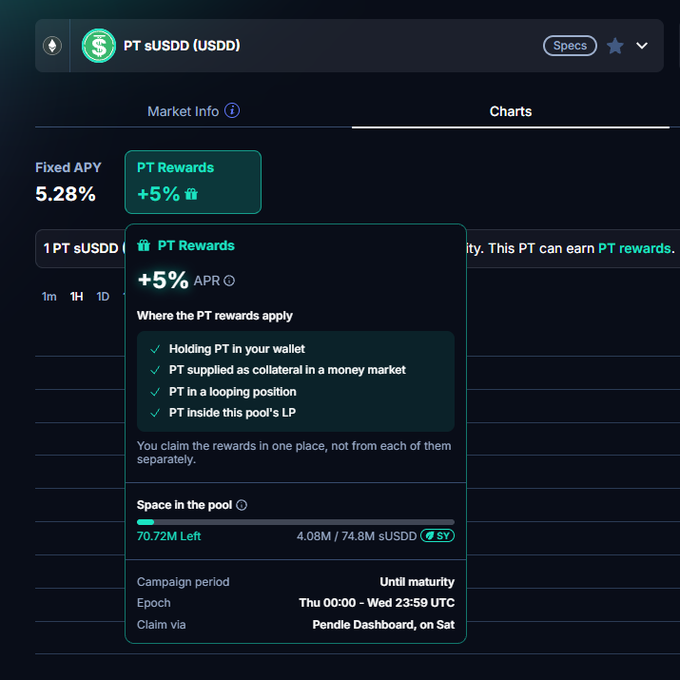
Task: Click the APR info icon
Action: pos(229,281)
